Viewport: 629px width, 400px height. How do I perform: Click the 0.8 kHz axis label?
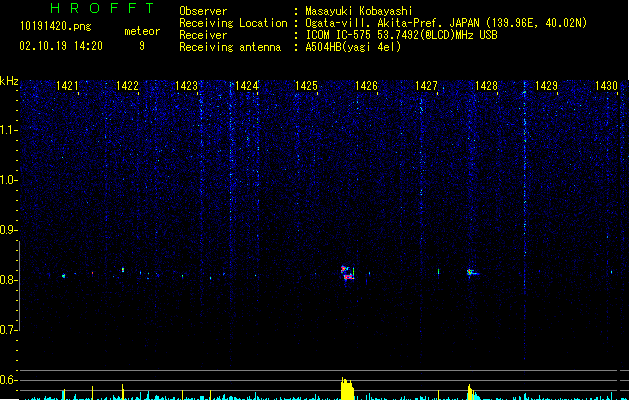tap(8, 280)
